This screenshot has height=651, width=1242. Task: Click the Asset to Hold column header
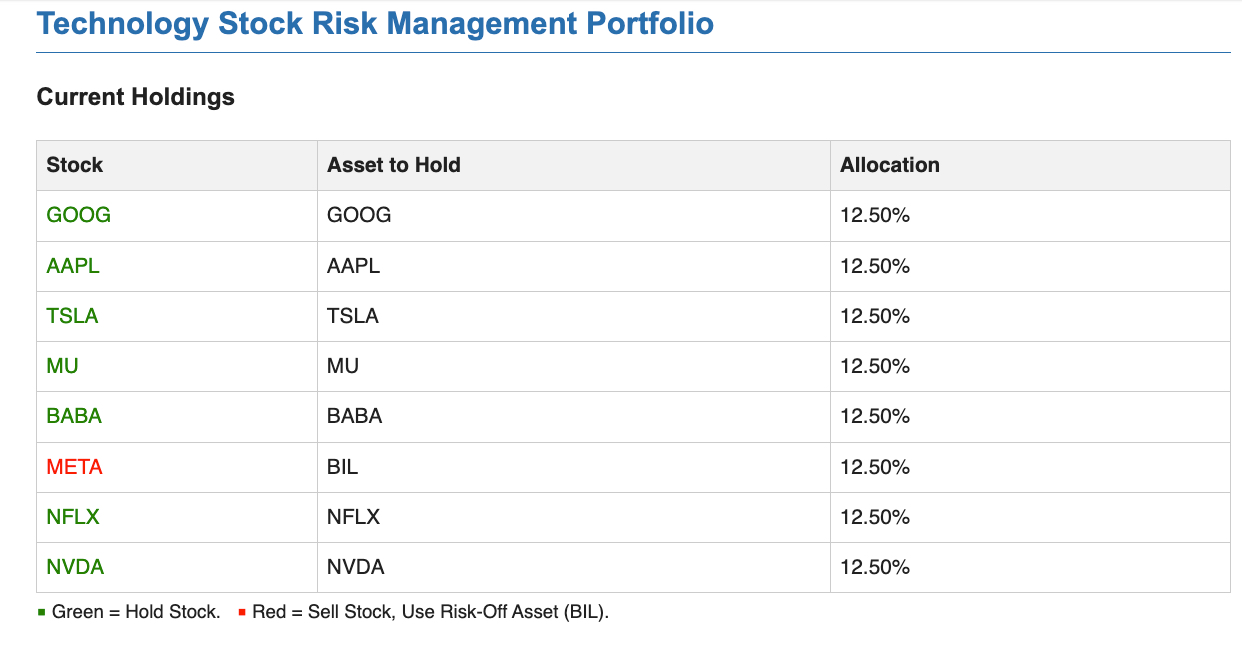pyautogui.click(x=393, y=165)
